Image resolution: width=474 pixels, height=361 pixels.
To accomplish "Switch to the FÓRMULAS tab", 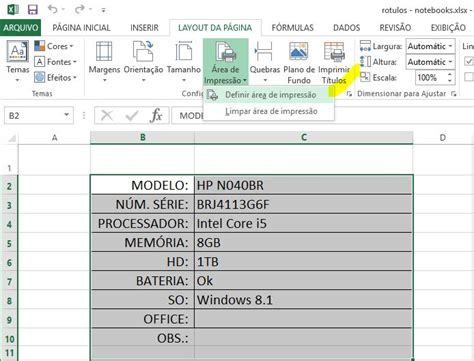I will tap(292, 27).
